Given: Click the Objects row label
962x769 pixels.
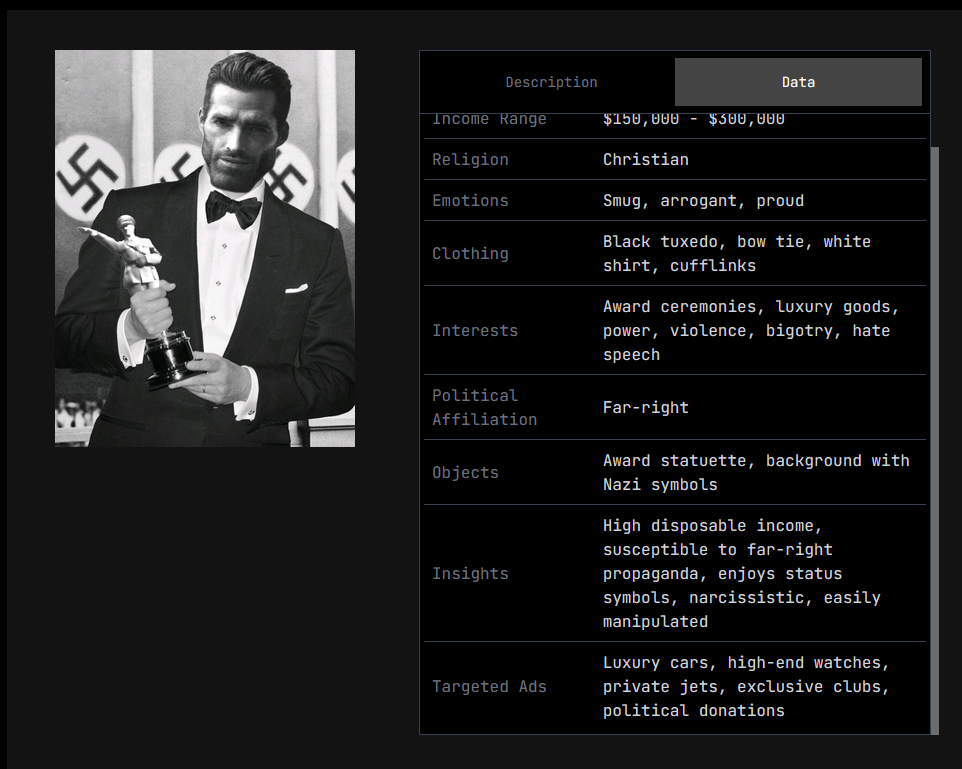Looking at the screenshot, I should (465, 473).
